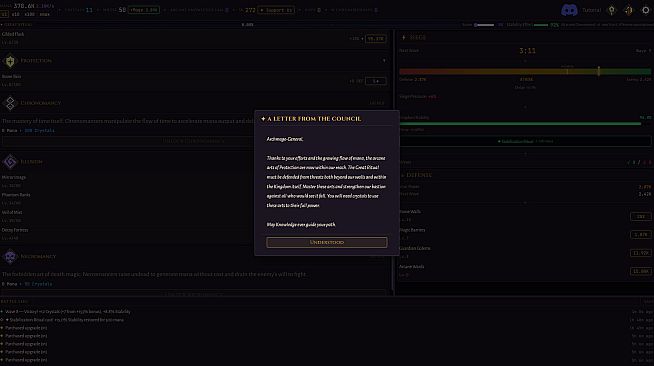Image resolution: width=654 pixels, height=366 pixels.
Task: Adjust the siege balance slider bar
Action: pos(525,72)
